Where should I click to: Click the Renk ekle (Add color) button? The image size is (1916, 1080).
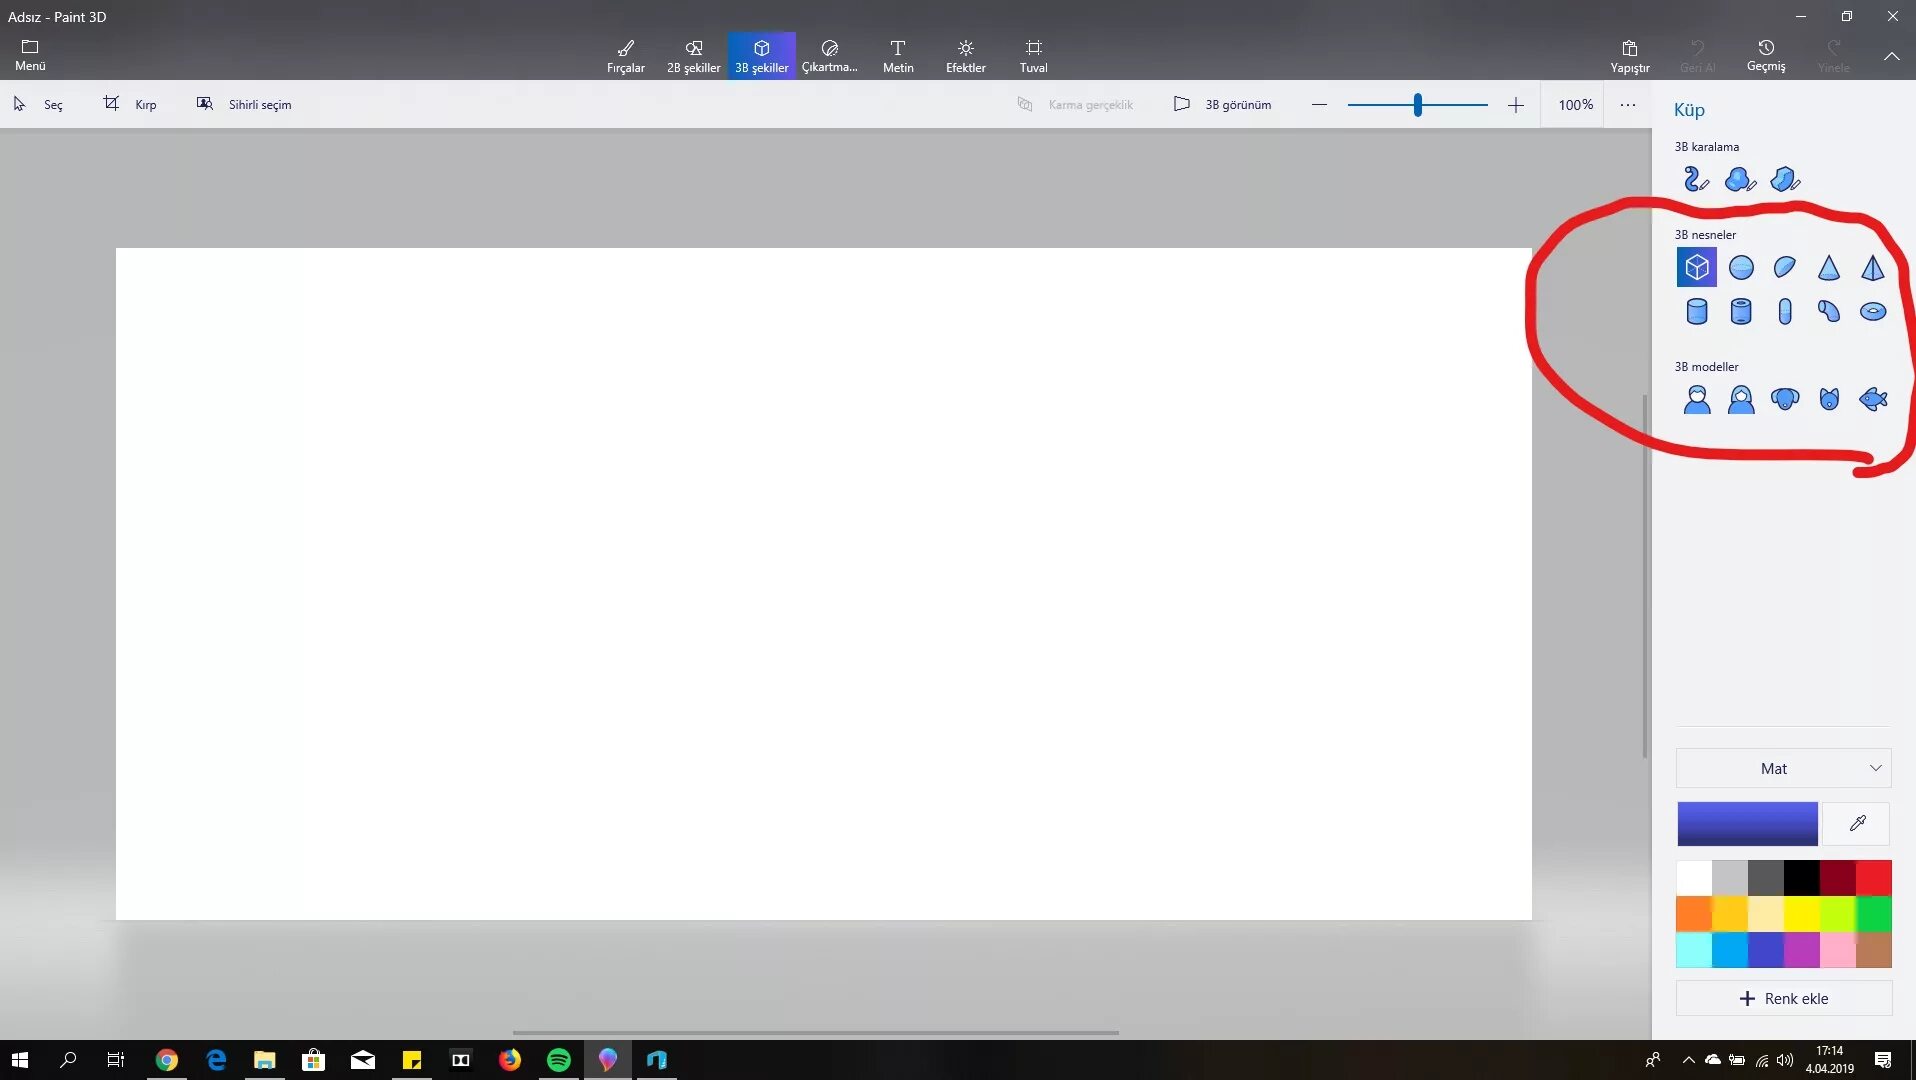pos(1784,998)
